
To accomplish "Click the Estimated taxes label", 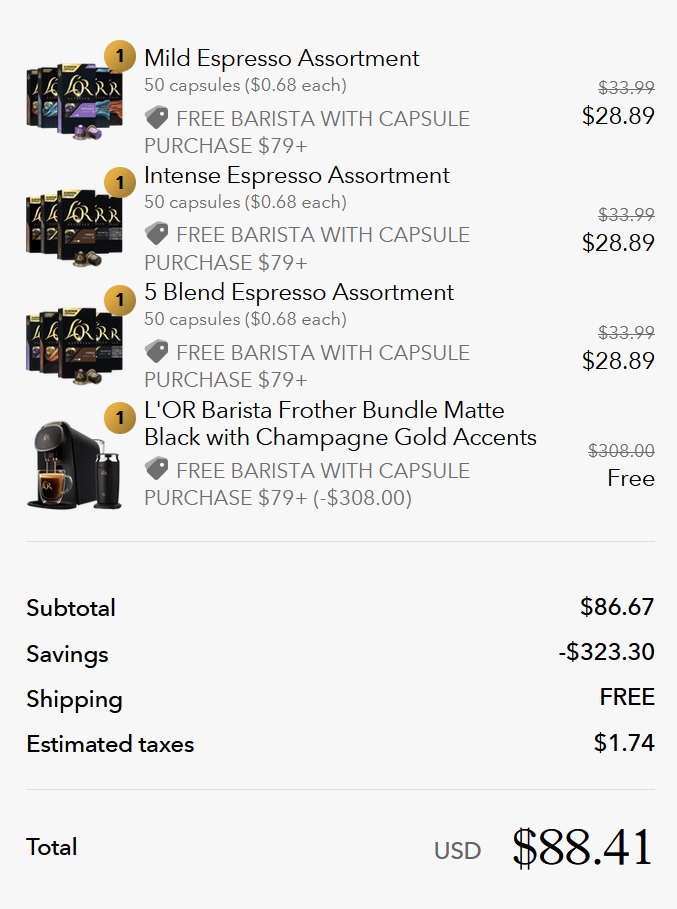I will 110,744.
